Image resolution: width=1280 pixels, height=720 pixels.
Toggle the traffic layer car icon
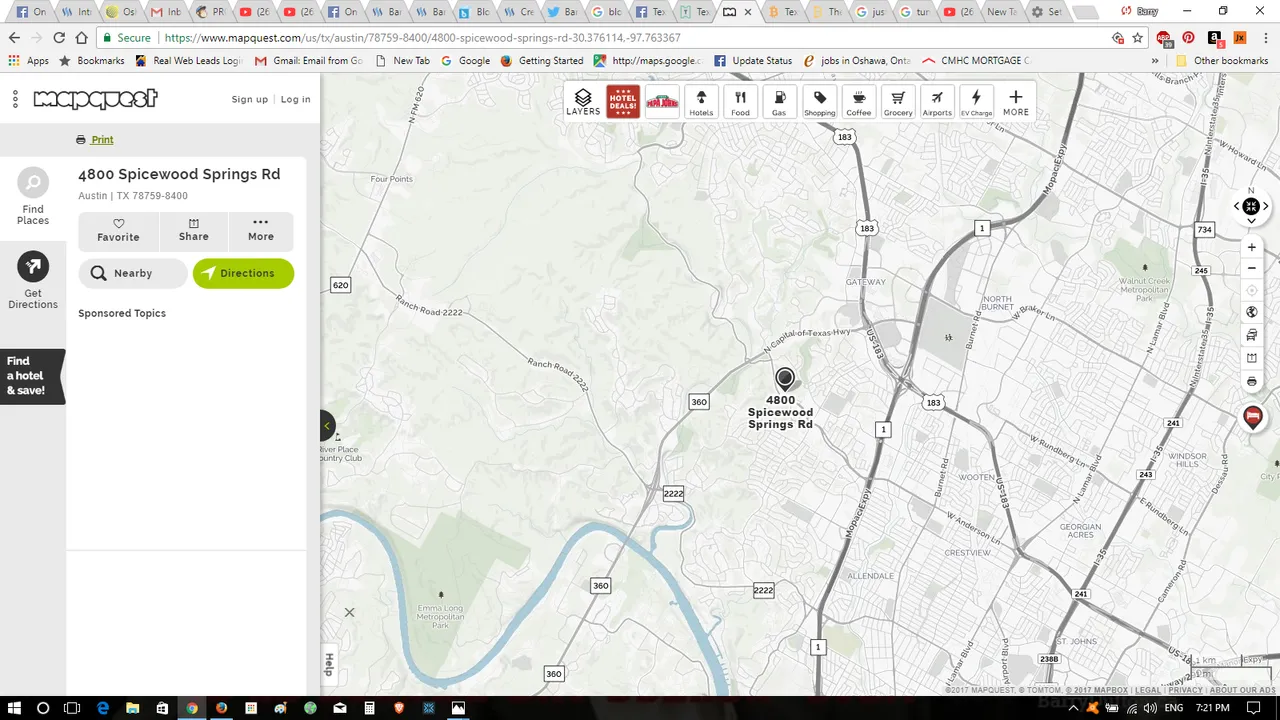click(1251, 336)
